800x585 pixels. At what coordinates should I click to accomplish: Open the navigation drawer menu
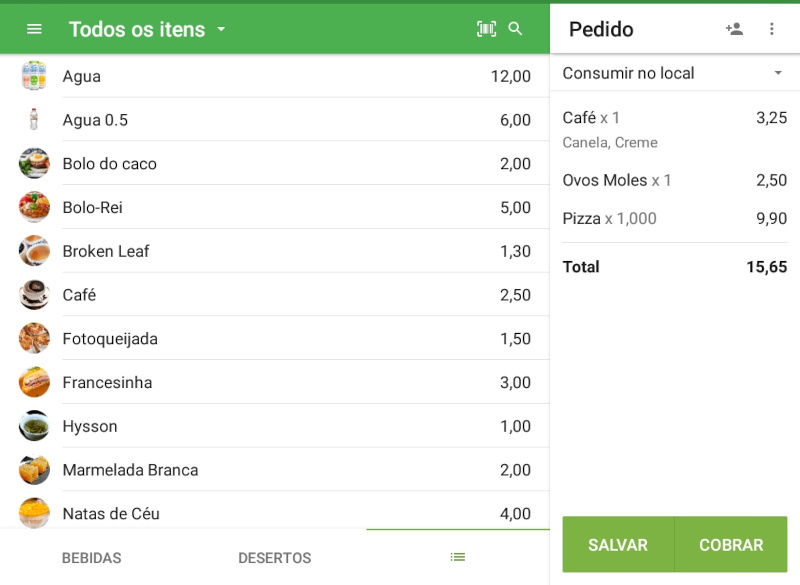coord(35,28)
